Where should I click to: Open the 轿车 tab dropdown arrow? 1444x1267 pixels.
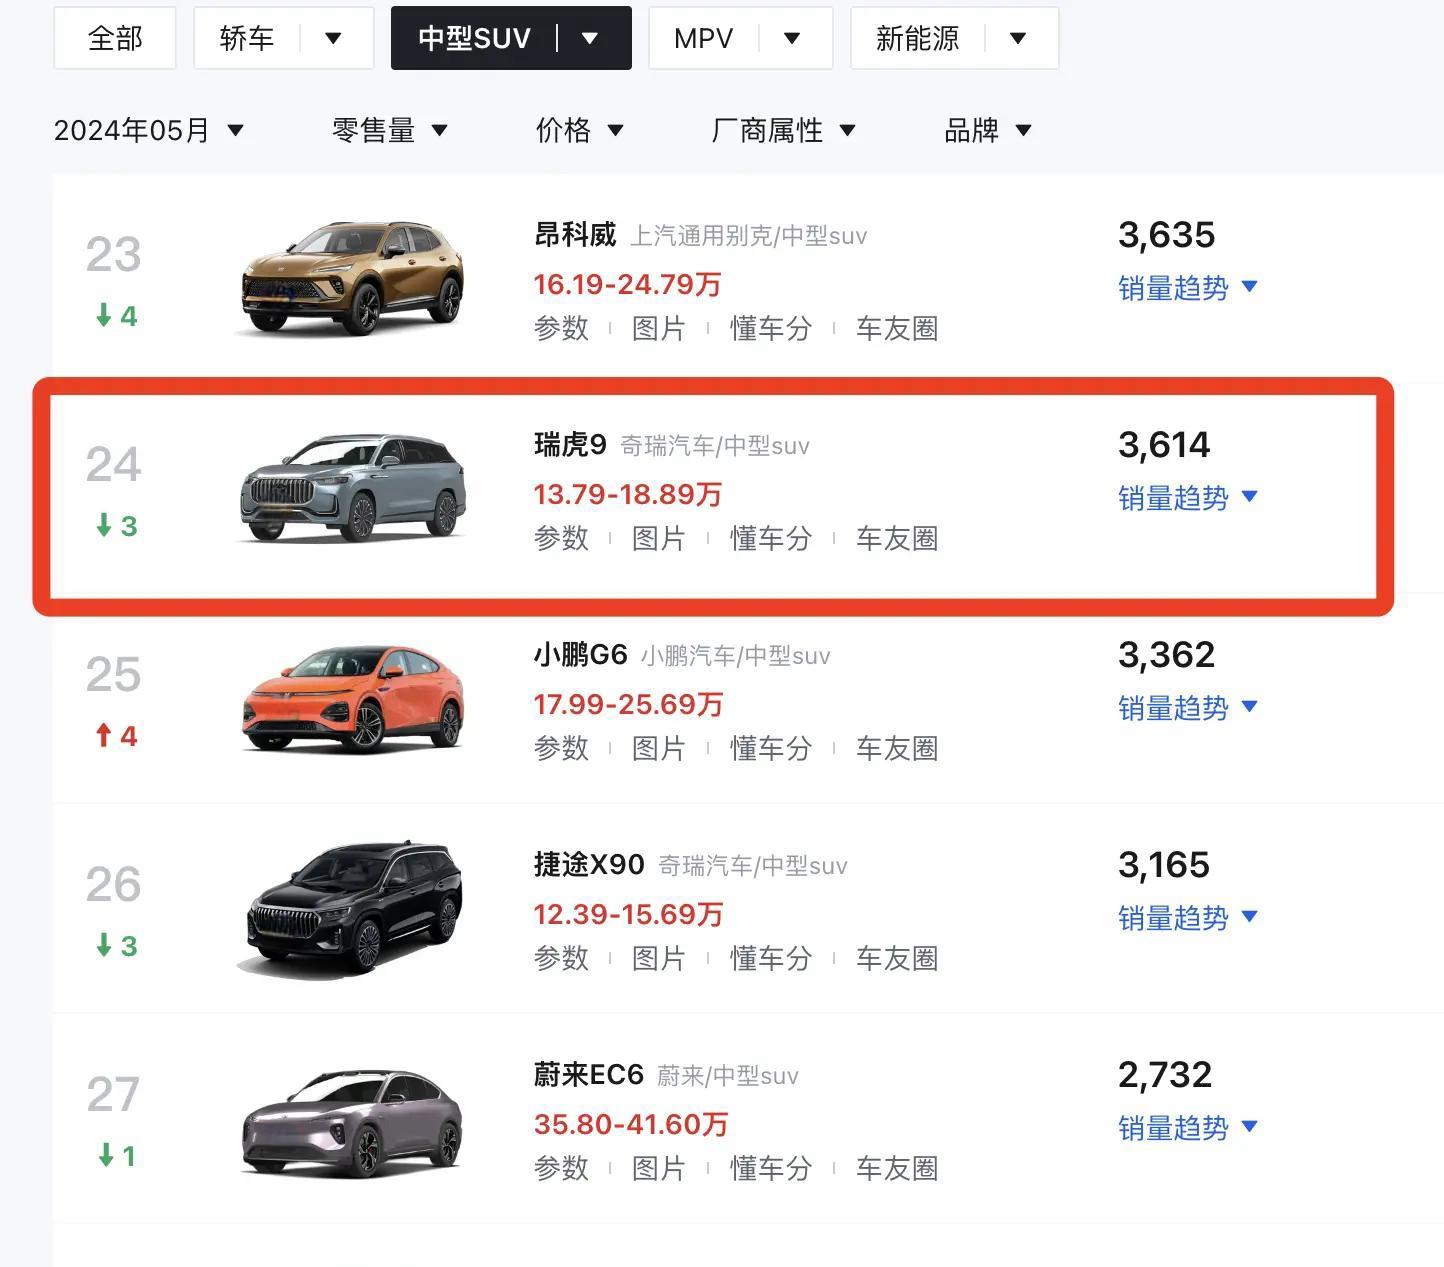point(334,38)
